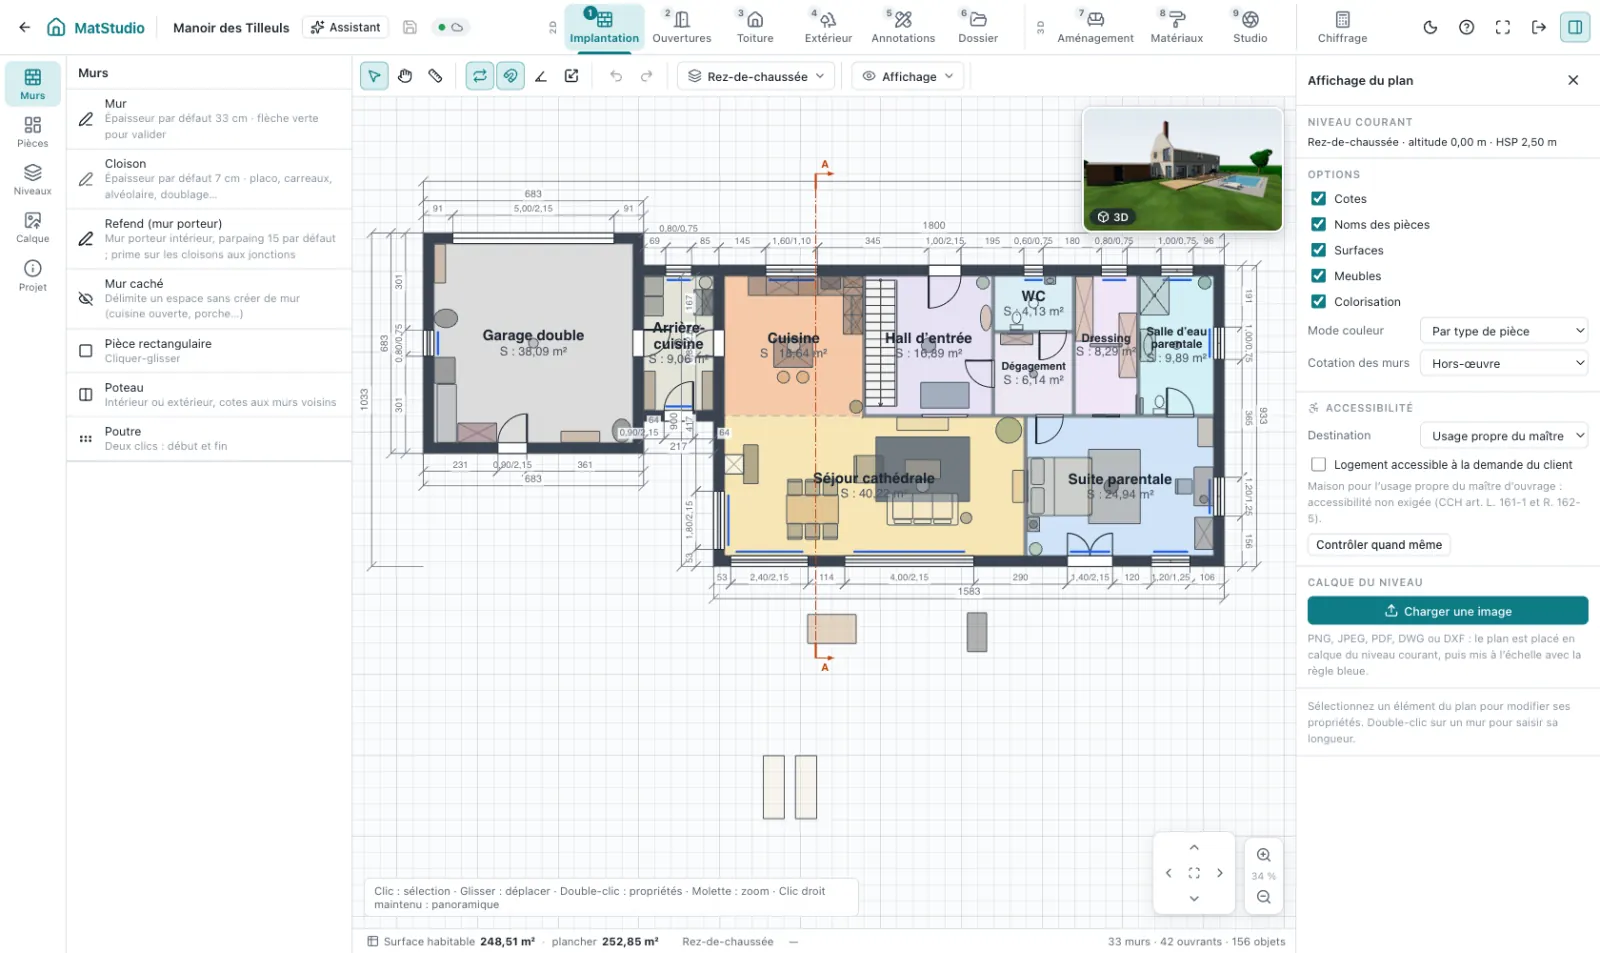The image size is (1600, 953).
Task: Zoom in on the plan
Action: (x=1264, y=855)
